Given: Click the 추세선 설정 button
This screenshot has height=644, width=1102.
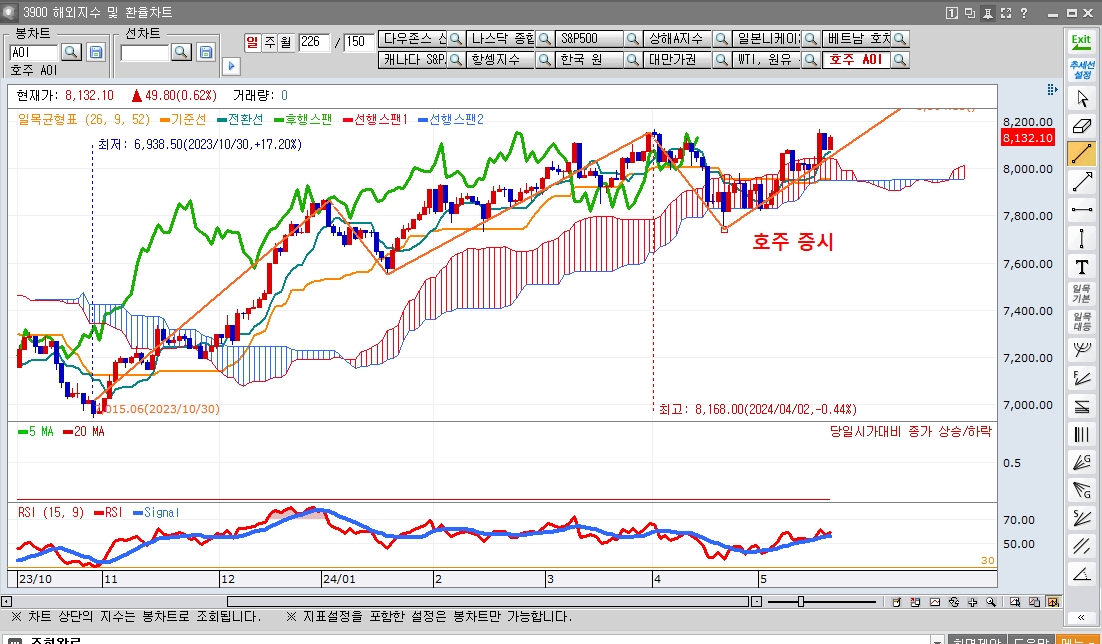Looking at the screenshot, I should click(x=1081, y=69).
